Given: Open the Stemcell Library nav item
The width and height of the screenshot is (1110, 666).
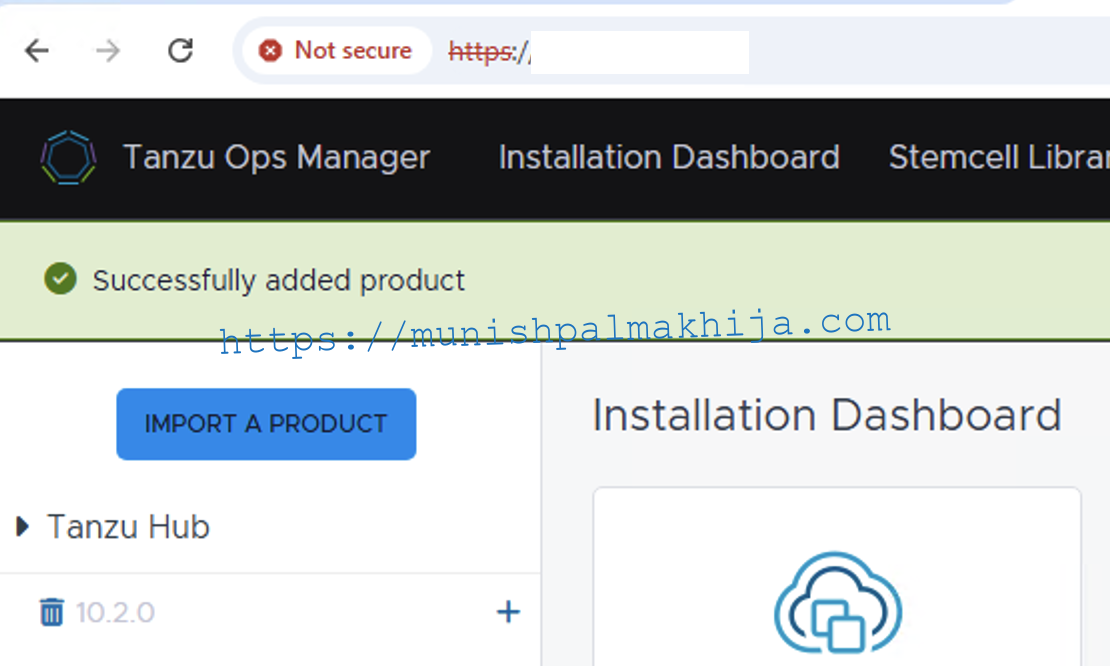Looking at the screenshot, I should coord(999,157).
